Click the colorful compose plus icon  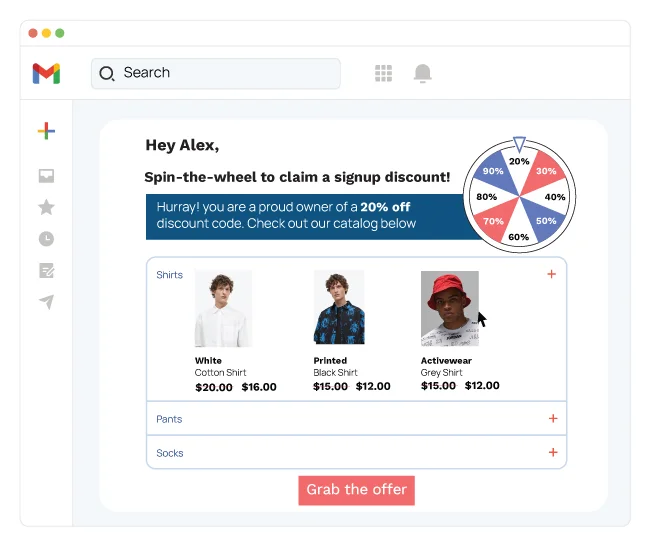(x=46, y=131)
